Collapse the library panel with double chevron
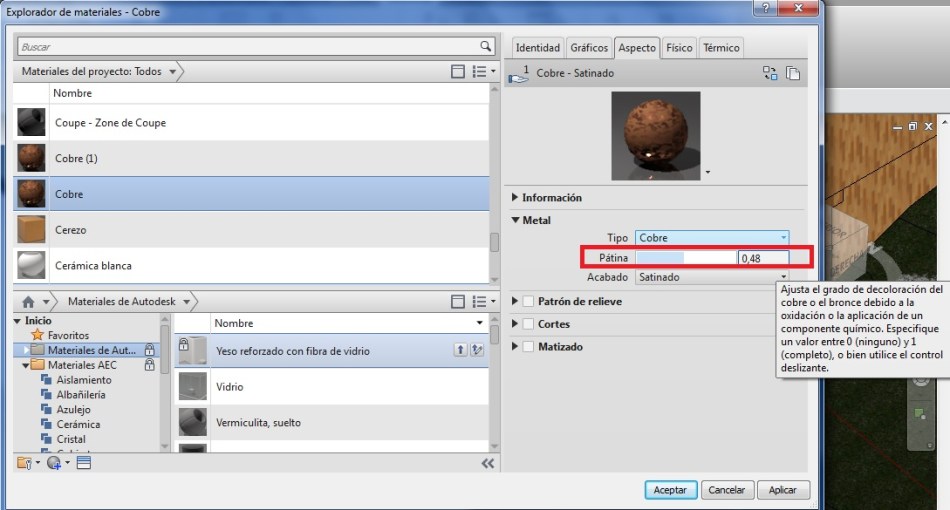The image size is (950, 510). click(x=487, y=463)
